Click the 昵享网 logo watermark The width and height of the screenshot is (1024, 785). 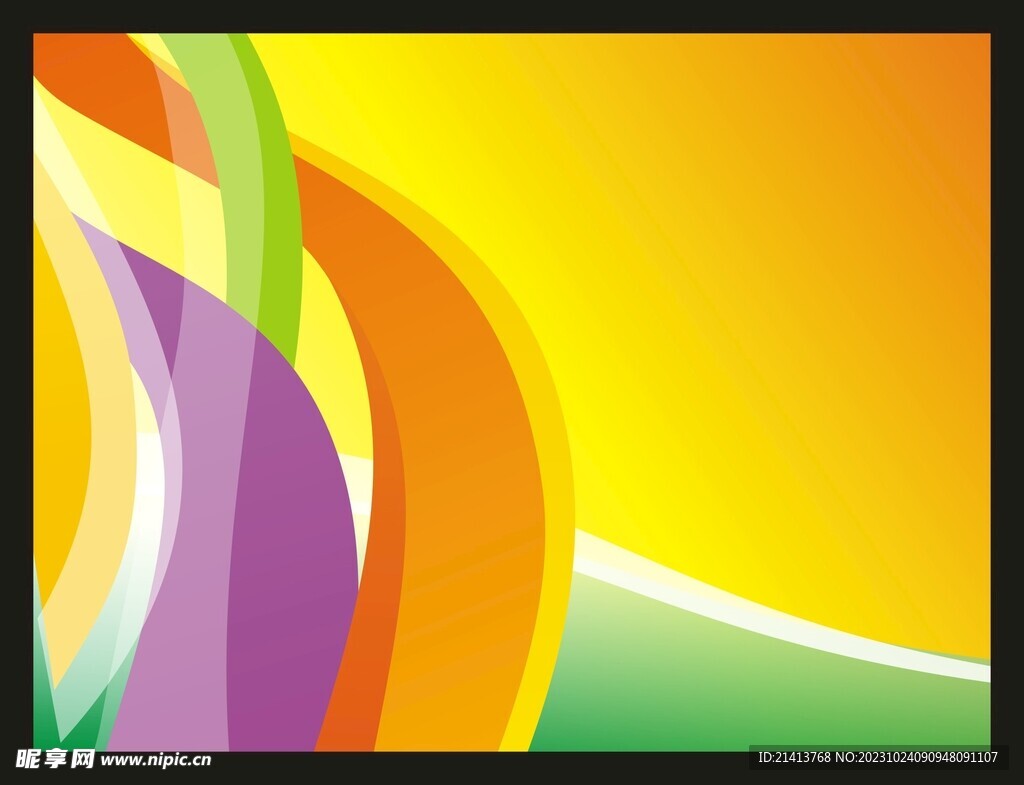pyautogui.click(x=55, y=759)
